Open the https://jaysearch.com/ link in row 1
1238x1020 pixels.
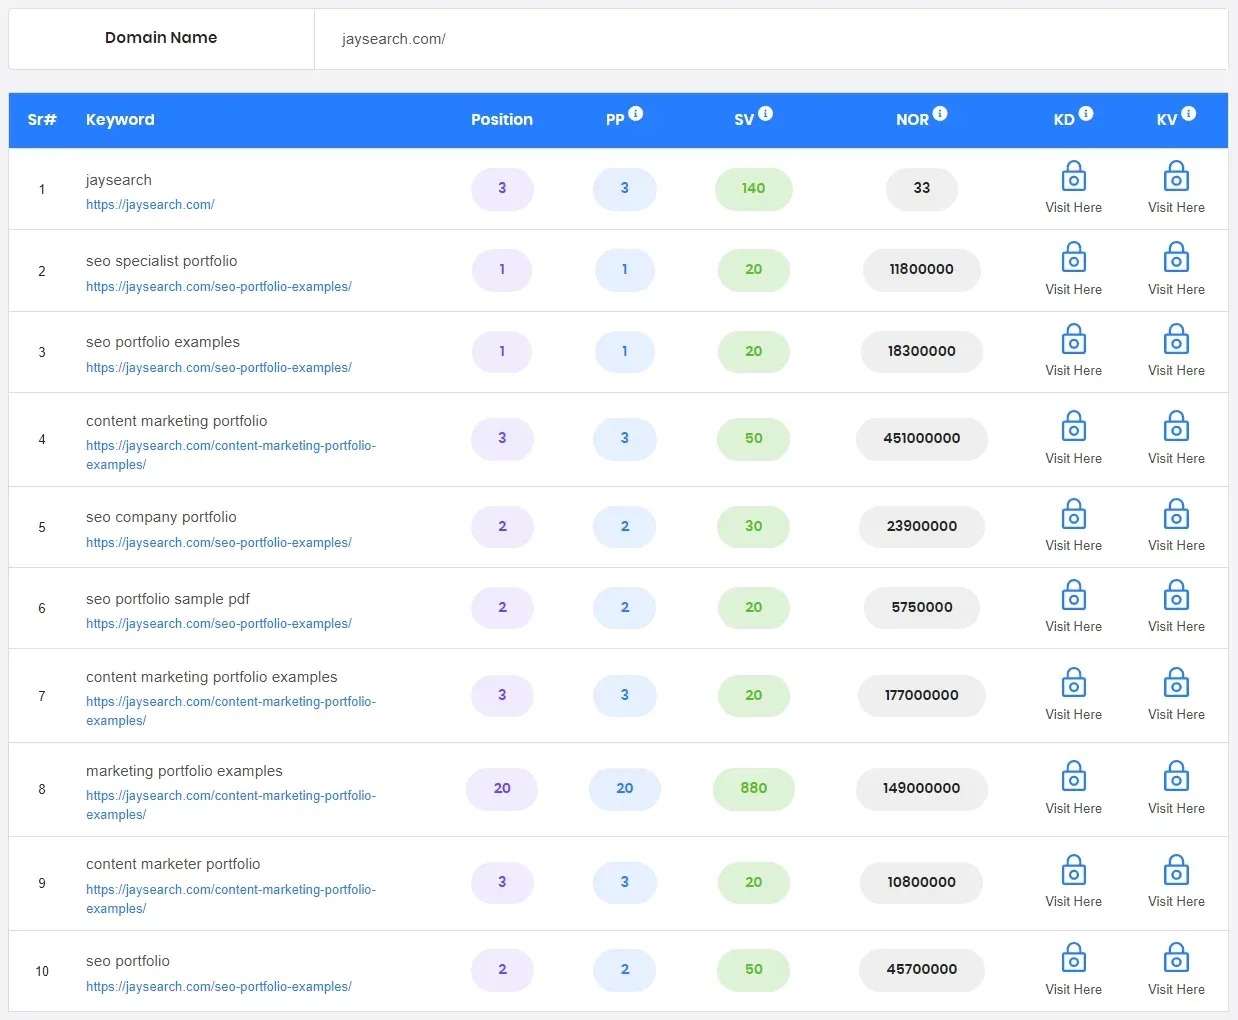[x=150, y=205]
